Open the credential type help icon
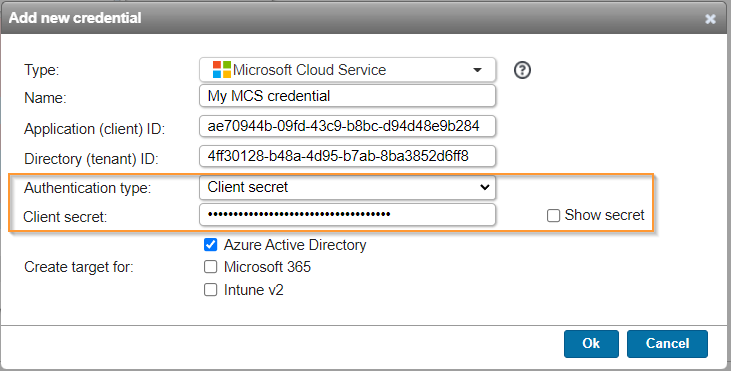This screenshot has width=731, height=371. click(x=522, y=70)
